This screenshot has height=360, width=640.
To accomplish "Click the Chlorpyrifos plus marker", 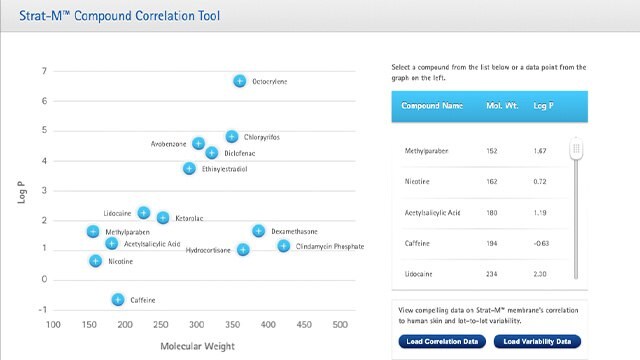I will pos(232,136).
